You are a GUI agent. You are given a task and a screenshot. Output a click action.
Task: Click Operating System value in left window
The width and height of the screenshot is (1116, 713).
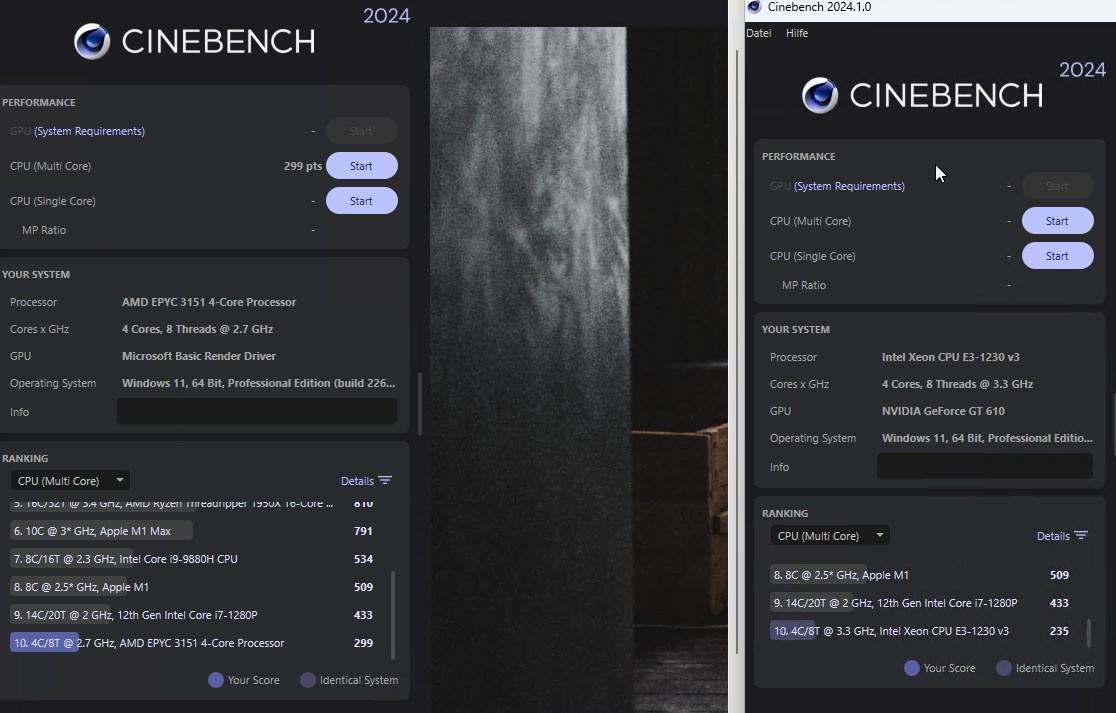coord(258,383)
